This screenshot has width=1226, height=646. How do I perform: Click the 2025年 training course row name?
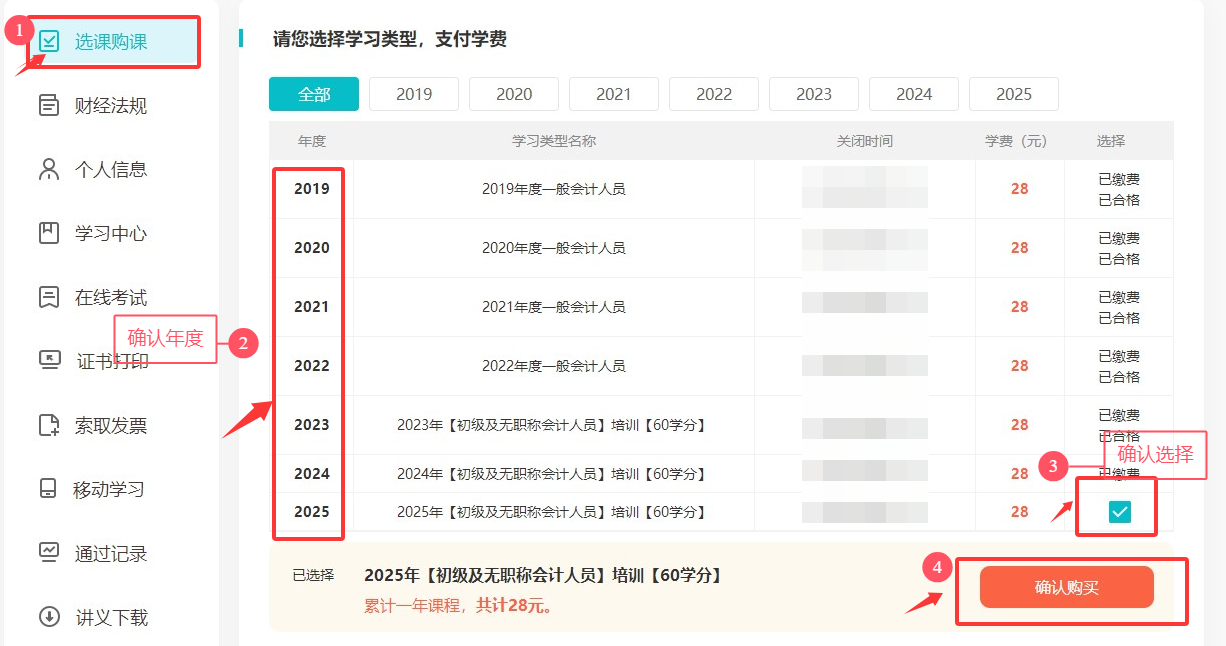point(552,512)
